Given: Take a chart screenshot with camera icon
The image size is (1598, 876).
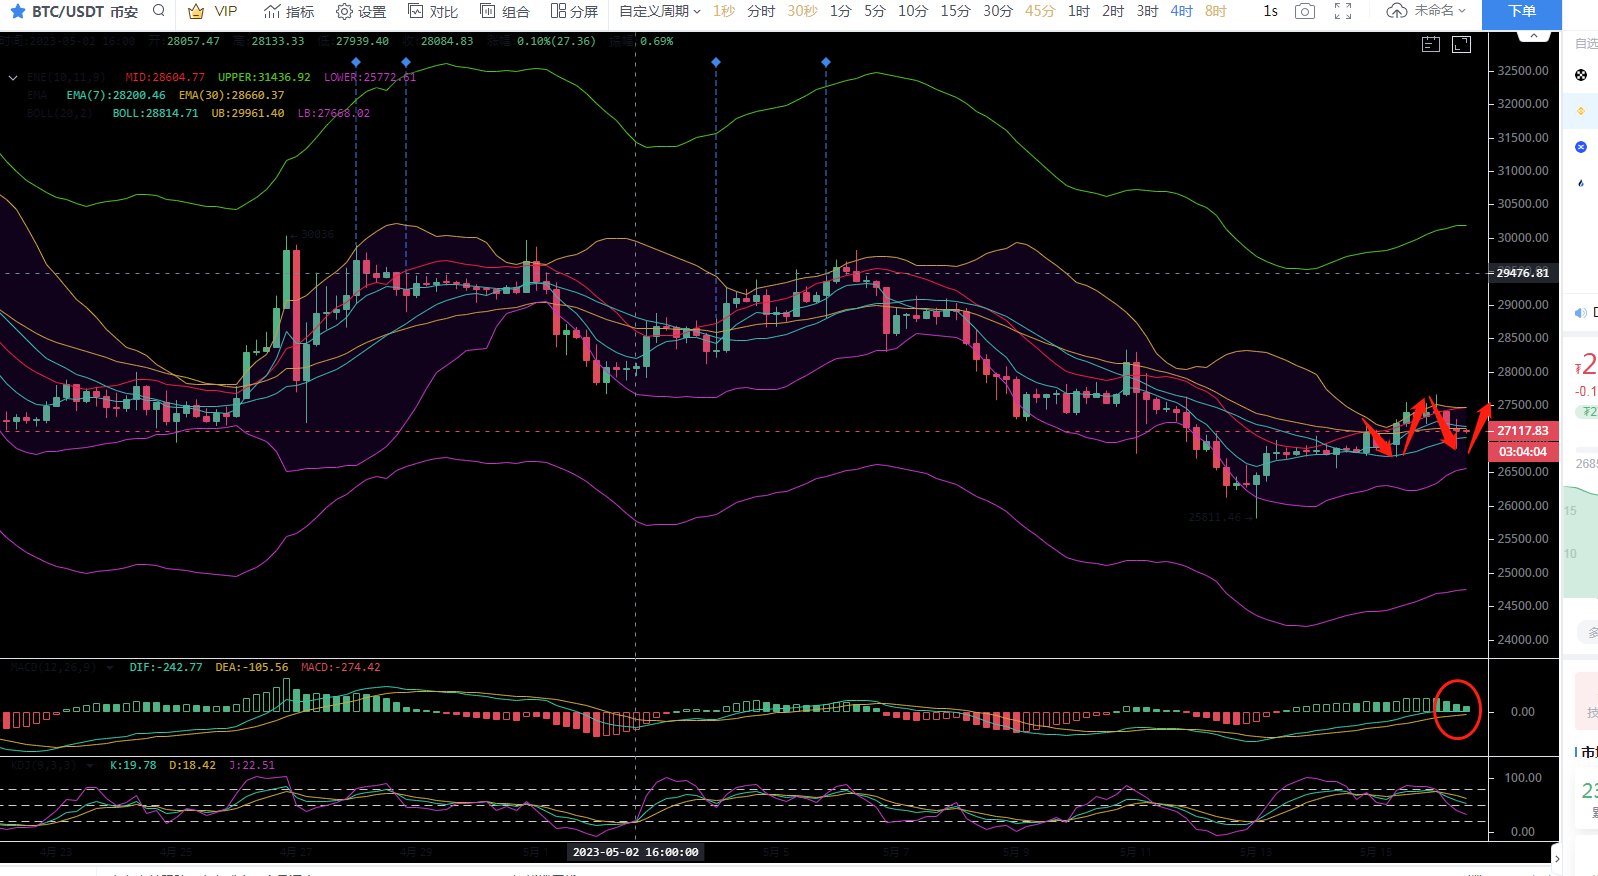Looking at the screenshot, I should click(1304, 11).
